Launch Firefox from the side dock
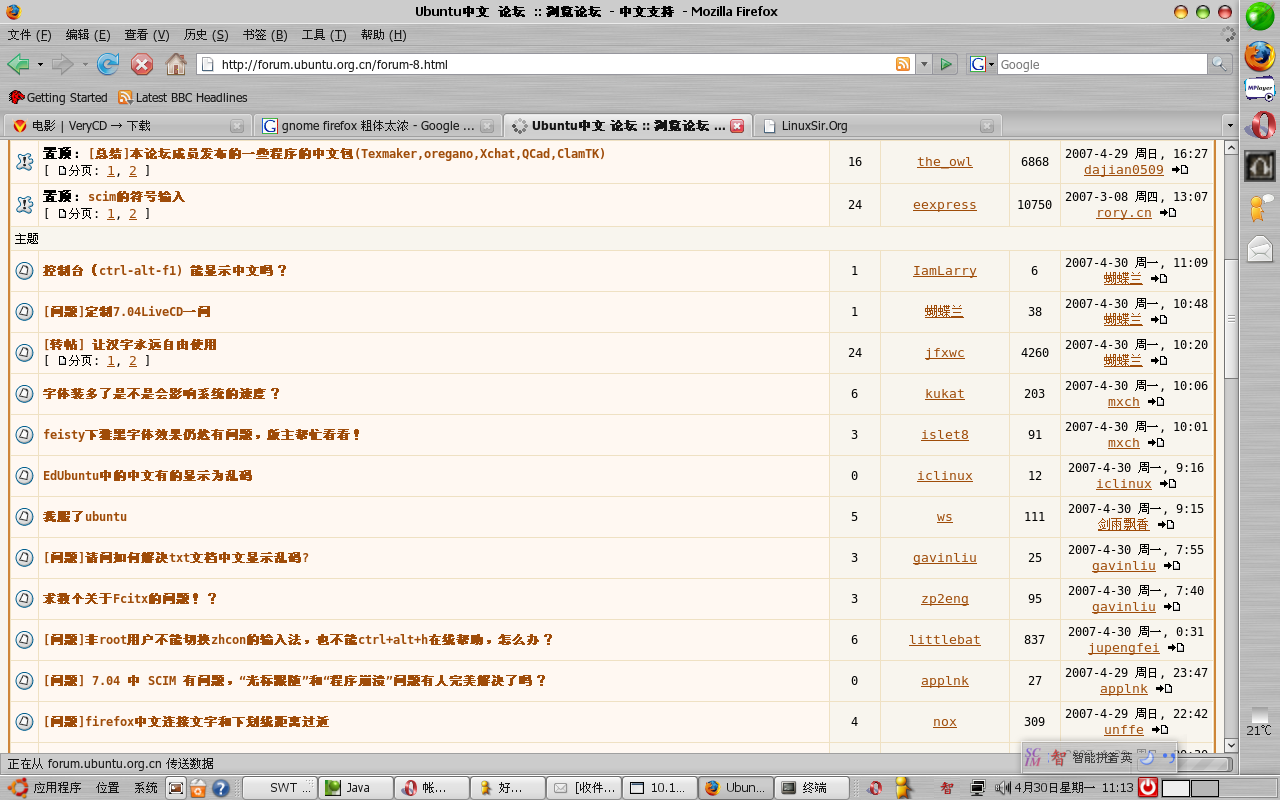This screenshot has height=800, width=1280. click(x=1260, y=55)
